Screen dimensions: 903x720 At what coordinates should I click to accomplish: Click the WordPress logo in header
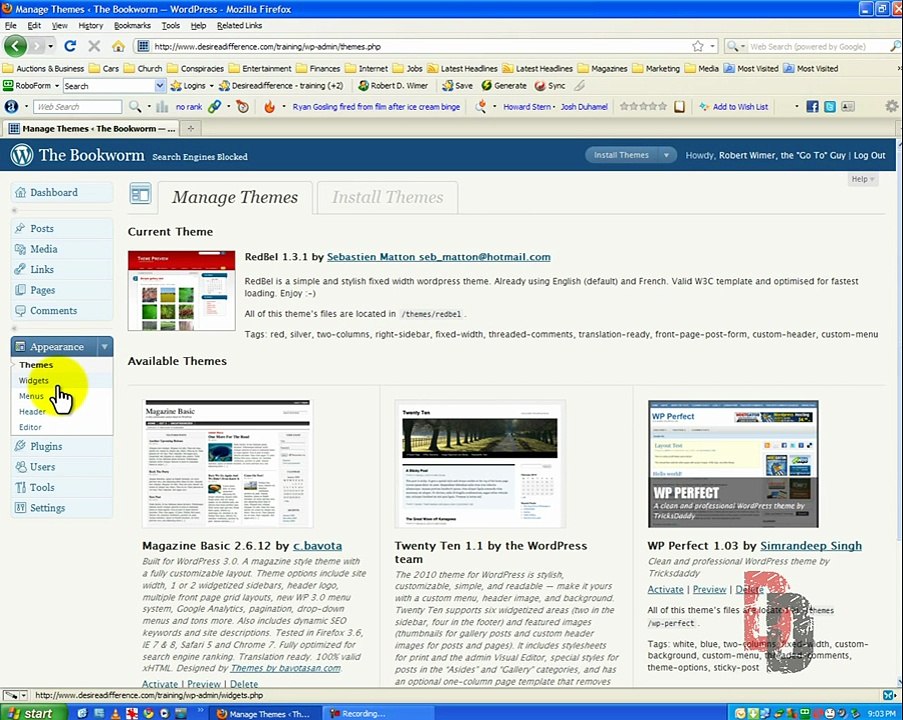tap(22, 155)
